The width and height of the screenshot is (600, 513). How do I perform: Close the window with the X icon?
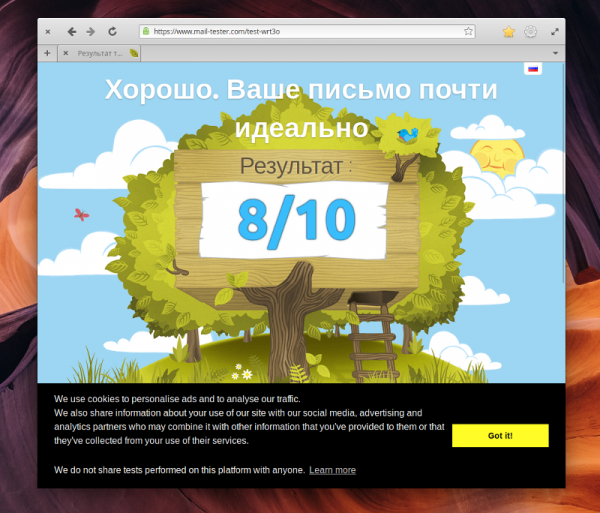click(x=49, y=32)
